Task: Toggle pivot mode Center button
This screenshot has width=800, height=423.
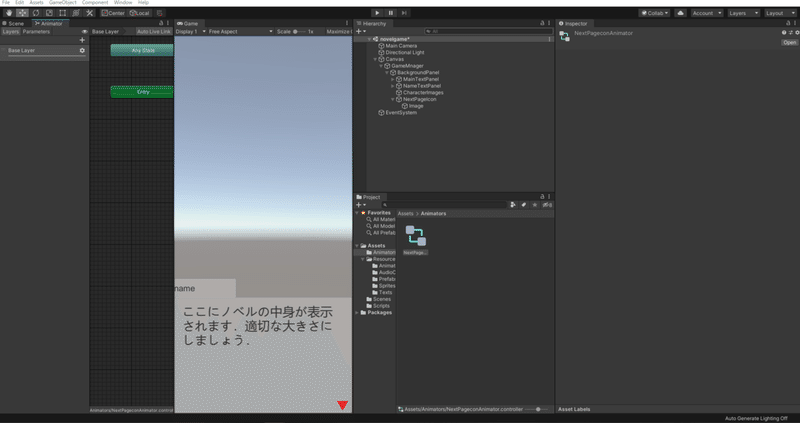Action: click(113, 13)
